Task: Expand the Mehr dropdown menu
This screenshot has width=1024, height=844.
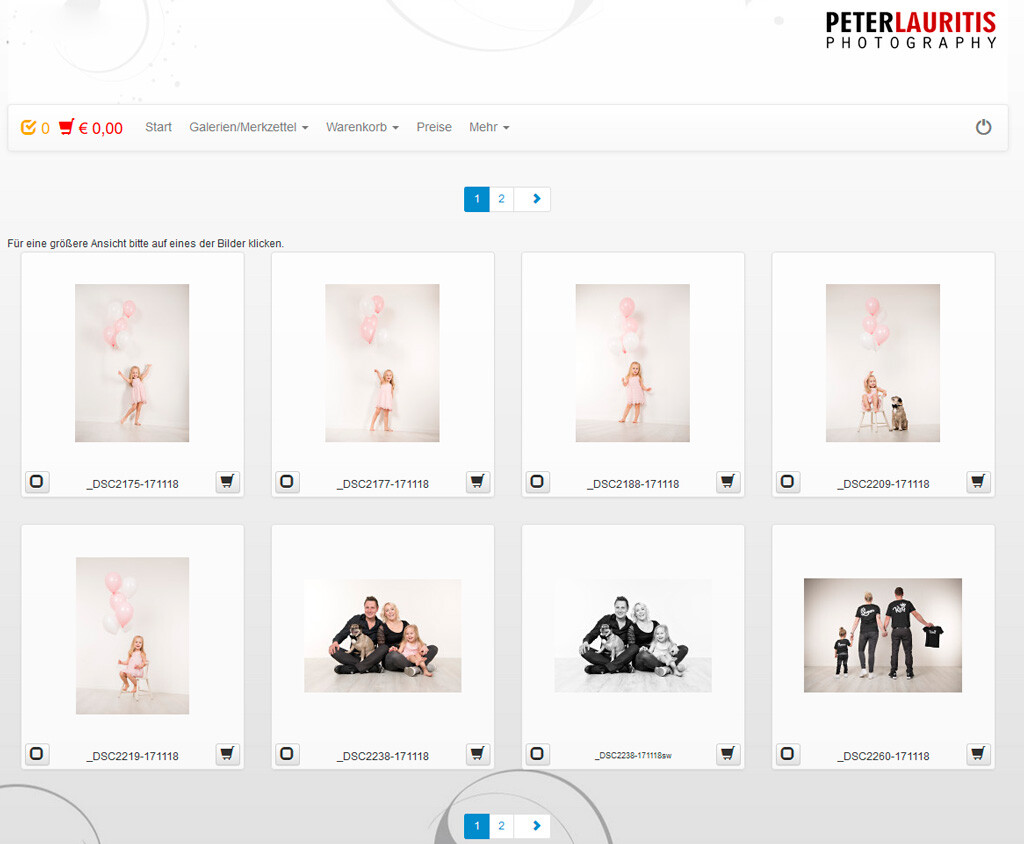Action: pos(489,127)
